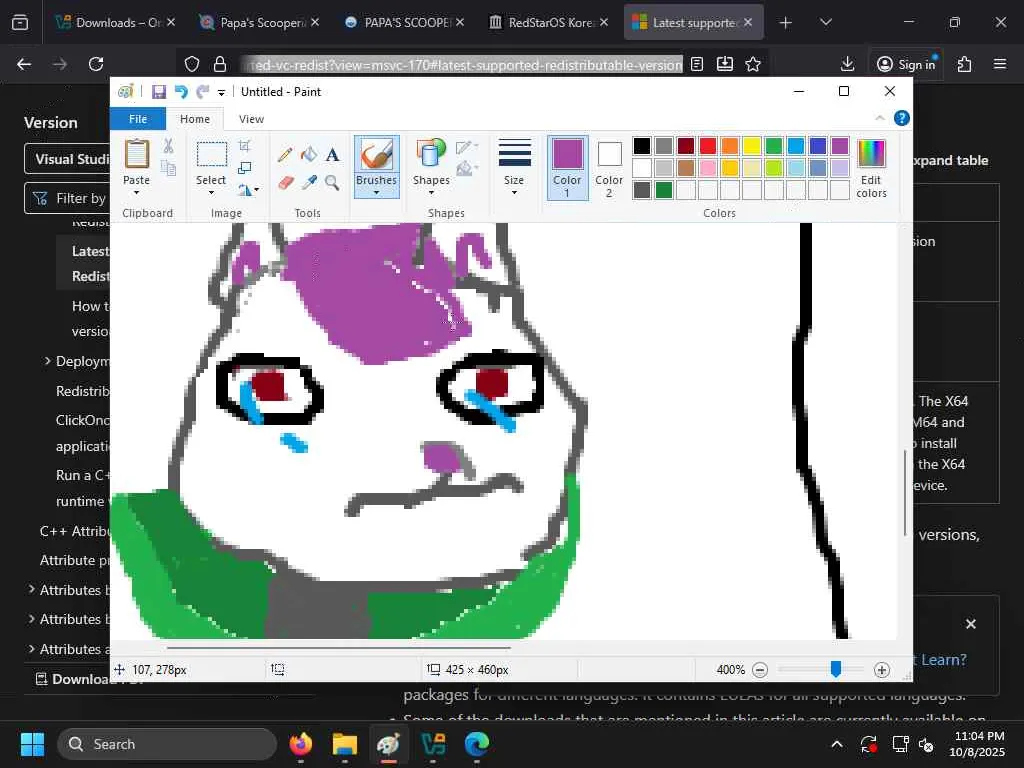Open the Shapes gallery icon
The height and width of the screenshot is (768, 1024).
[x=431, y=153]
